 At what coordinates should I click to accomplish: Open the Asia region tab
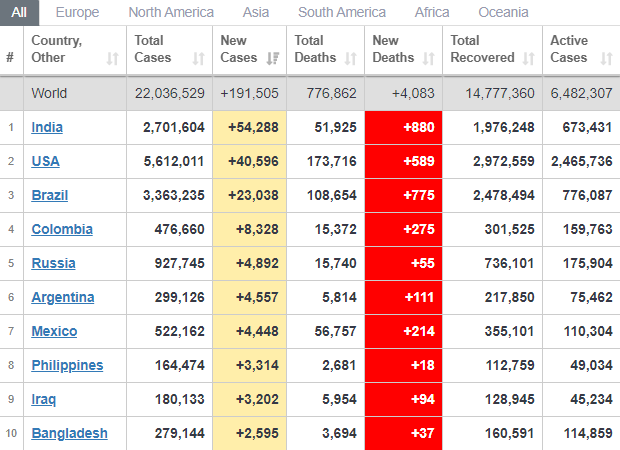[x=255, y=12]
